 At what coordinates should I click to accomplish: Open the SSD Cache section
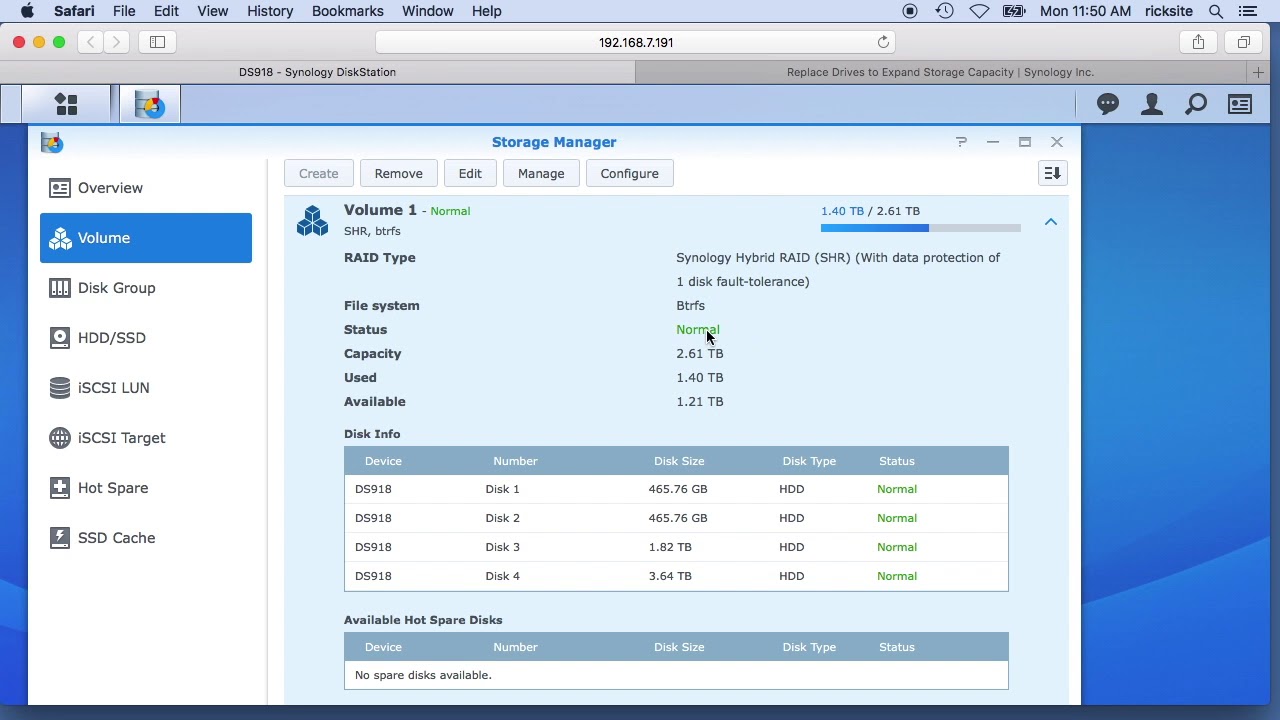146,538
